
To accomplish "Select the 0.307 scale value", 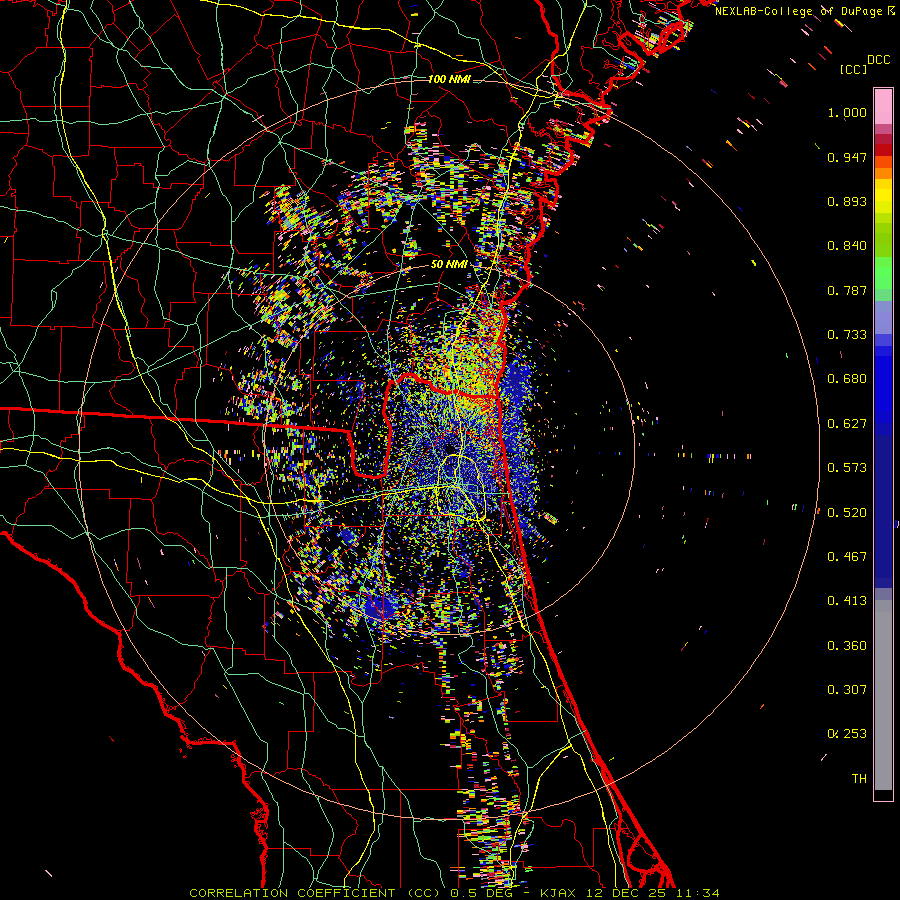I will pos(847,690).
